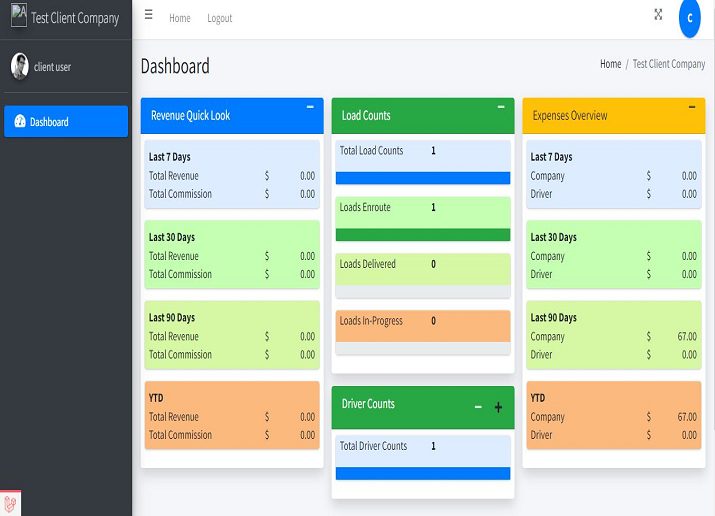715x516 pixels.
Task: Click Logout in the top navbar
Action: 220,18
